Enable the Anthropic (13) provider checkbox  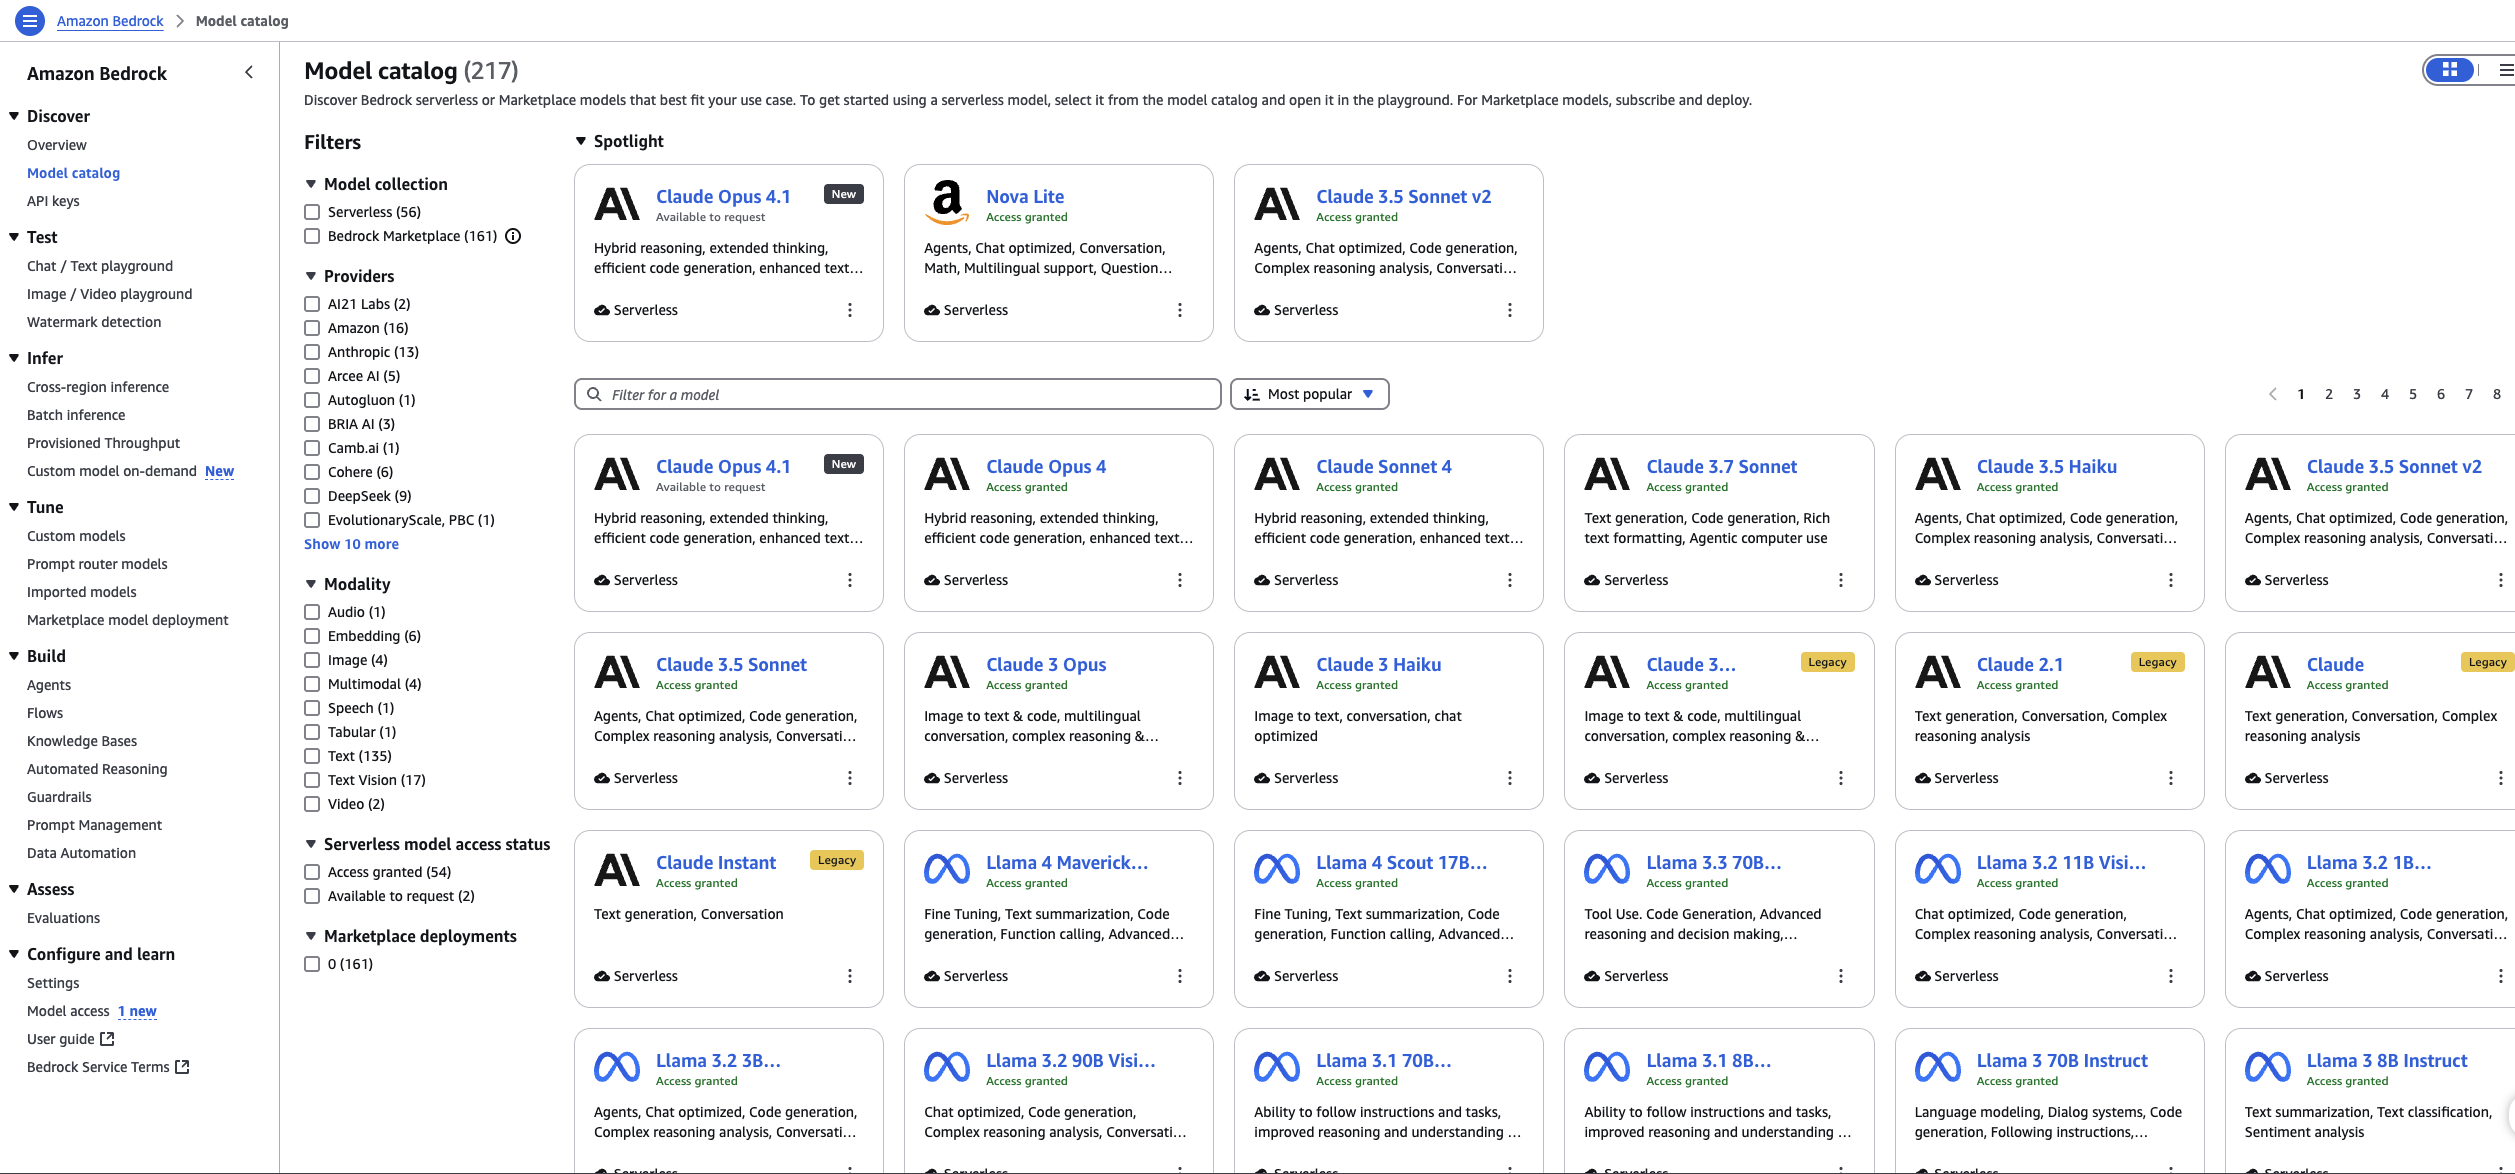point(312,352)
